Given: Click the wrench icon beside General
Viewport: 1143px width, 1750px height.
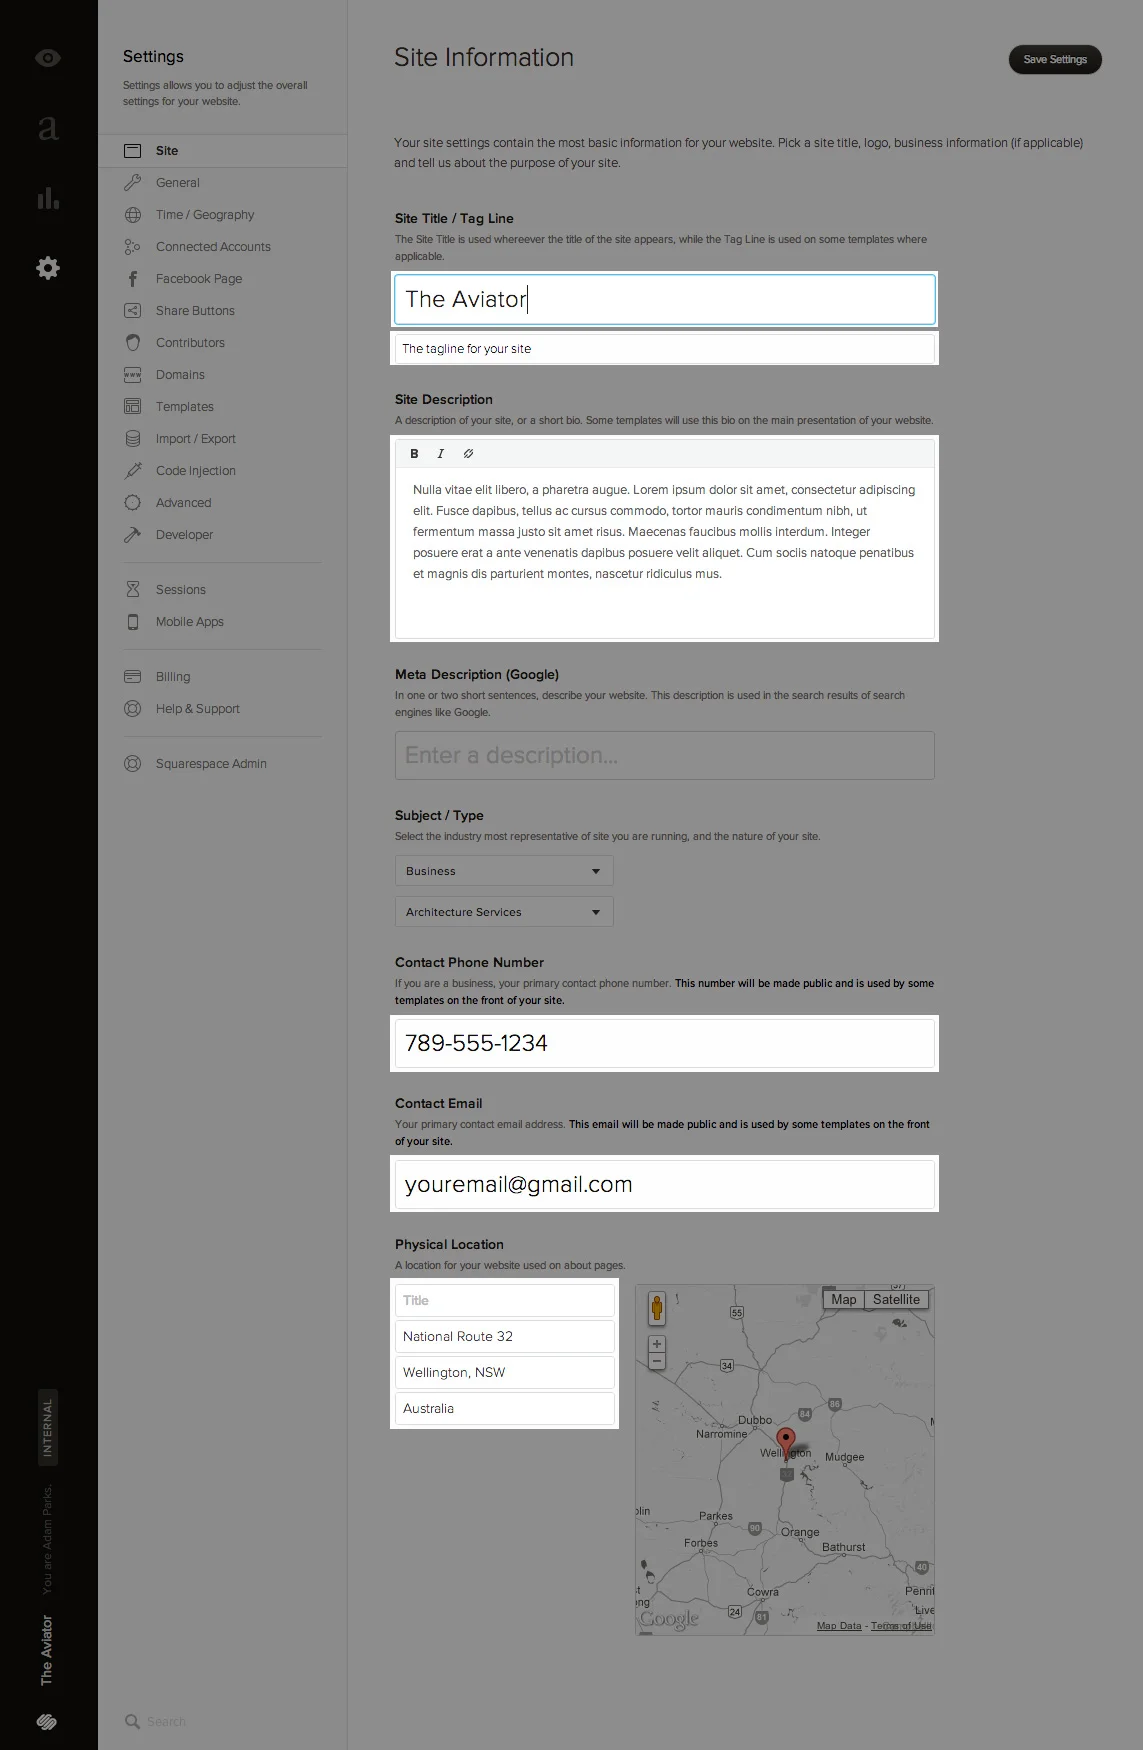Looking at the screenshot, I should (132, 183).
